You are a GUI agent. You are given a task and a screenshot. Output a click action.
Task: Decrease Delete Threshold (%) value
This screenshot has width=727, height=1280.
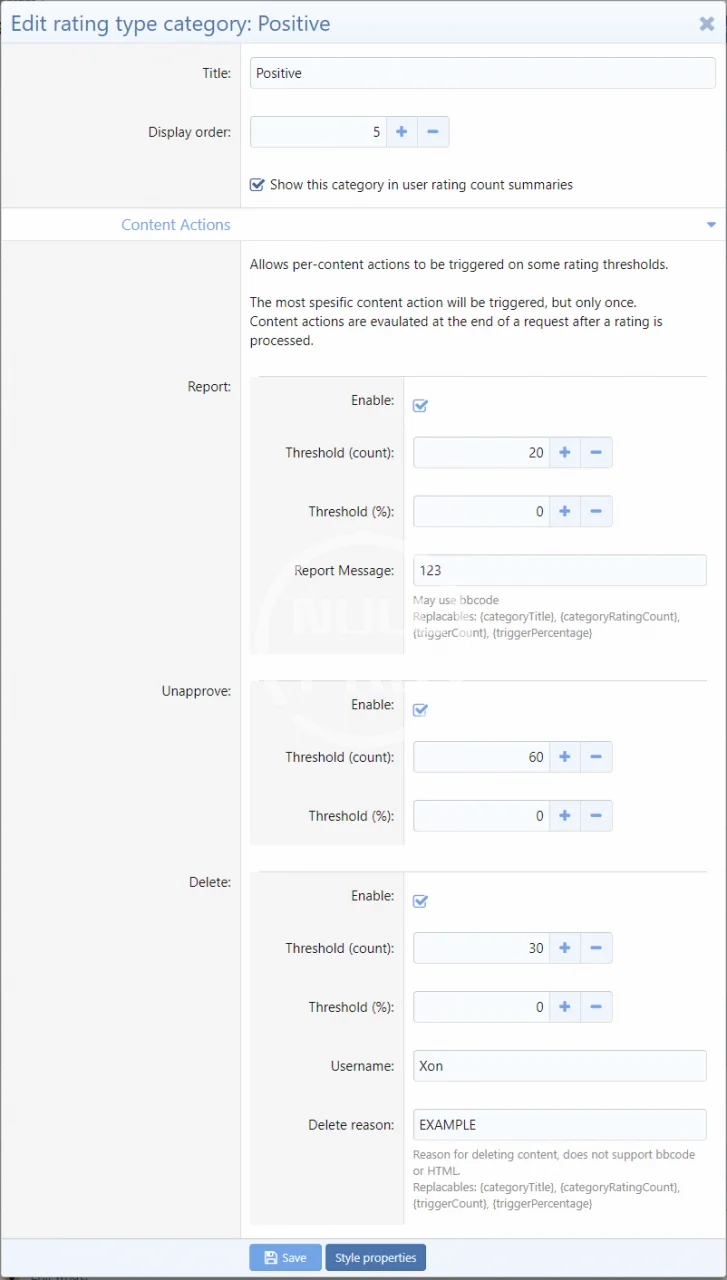(x=596, y=1007)
